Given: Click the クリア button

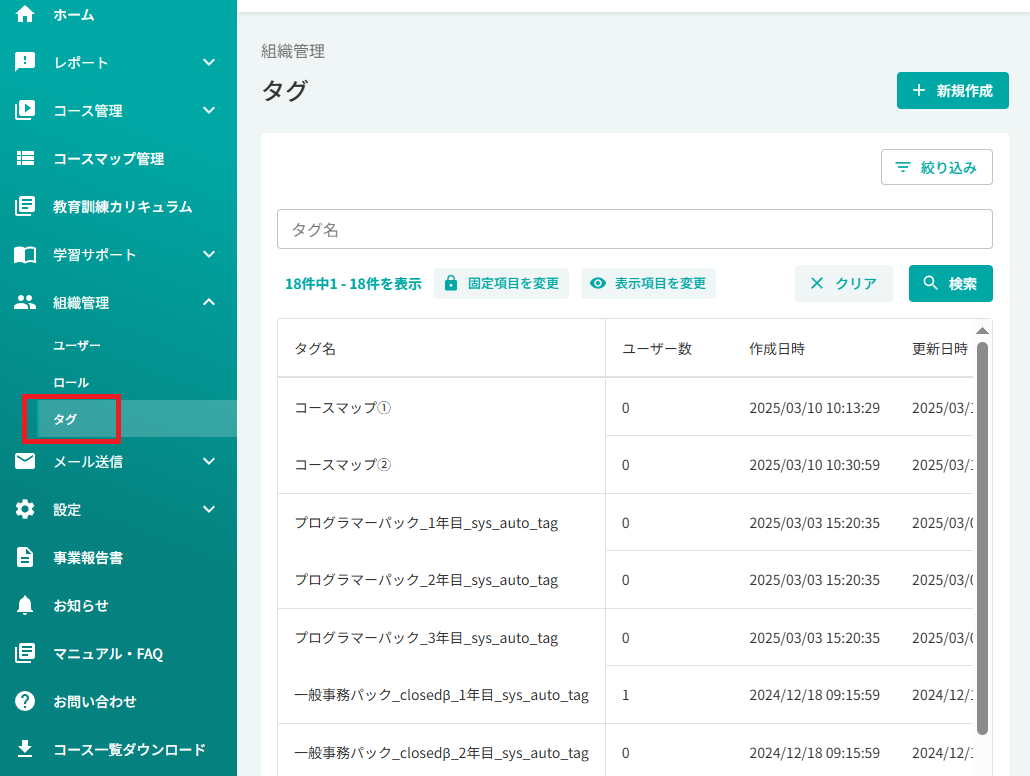Looking at the screenshot, I should 843,283.
